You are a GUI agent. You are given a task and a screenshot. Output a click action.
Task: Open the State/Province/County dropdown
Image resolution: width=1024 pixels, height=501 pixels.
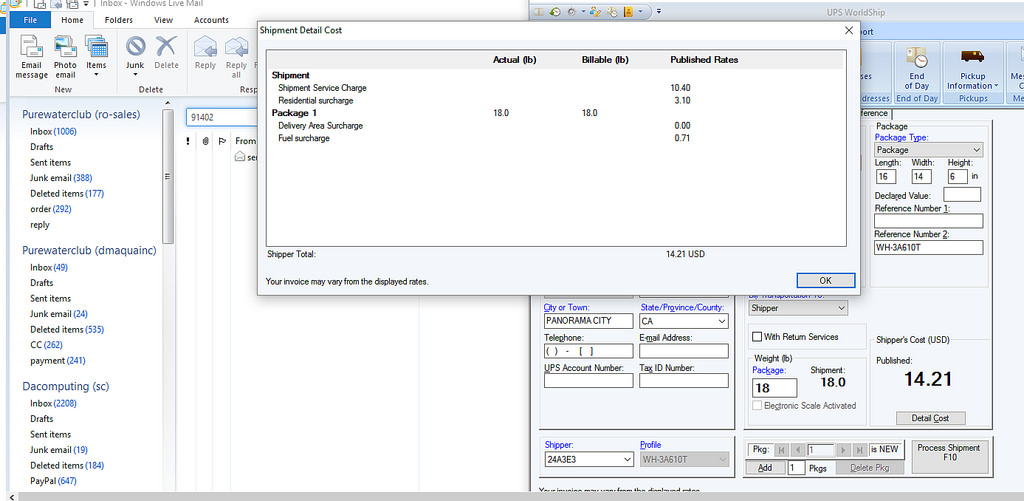722,321
